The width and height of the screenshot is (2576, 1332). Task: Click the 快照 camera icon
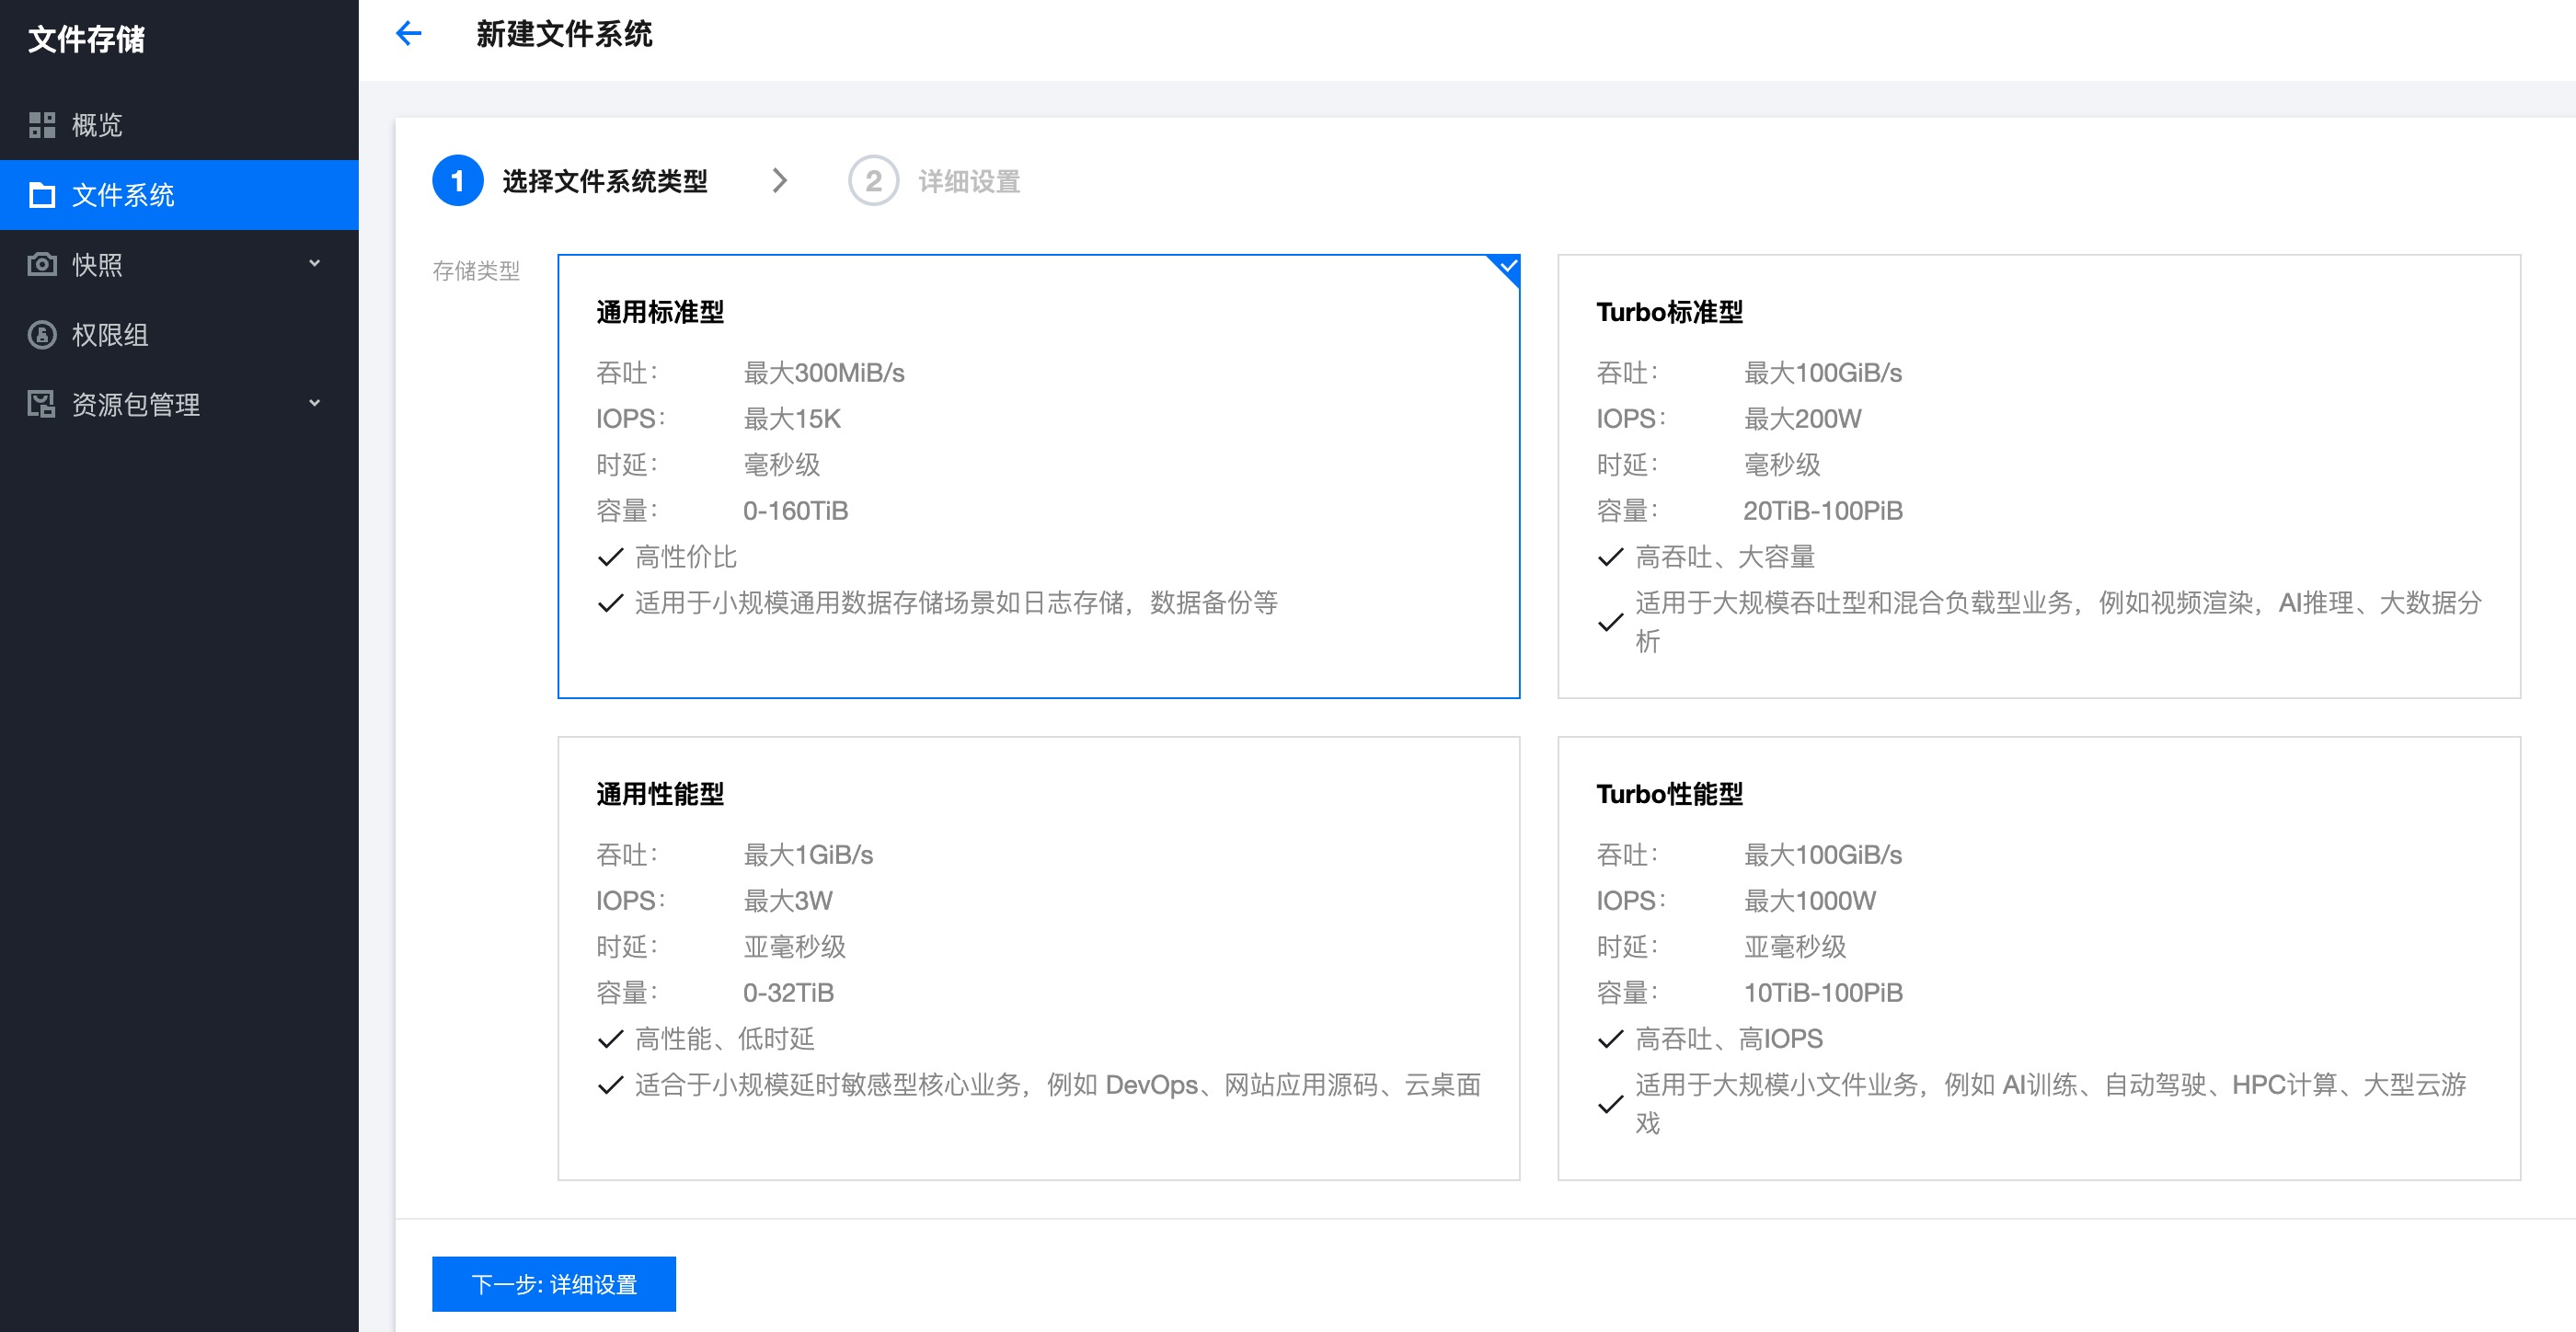pyautogui.click(x=42, y=264)
